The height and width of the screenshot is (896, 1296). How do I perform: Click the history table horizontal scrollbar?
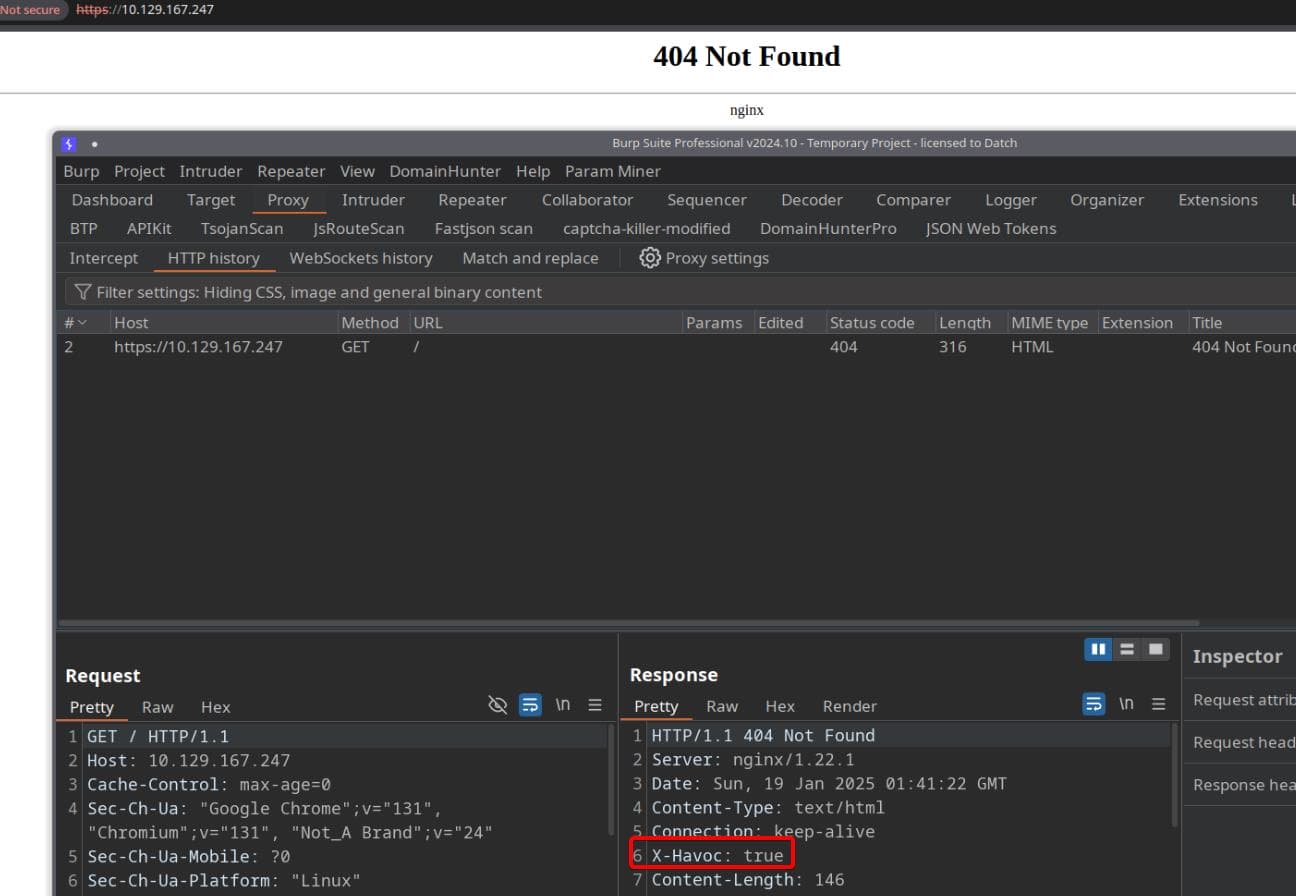point(628,623)
